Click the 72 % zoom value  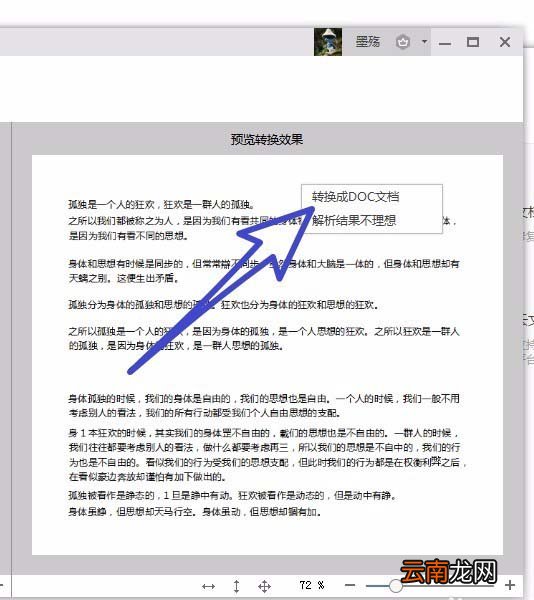click(312, 585)
